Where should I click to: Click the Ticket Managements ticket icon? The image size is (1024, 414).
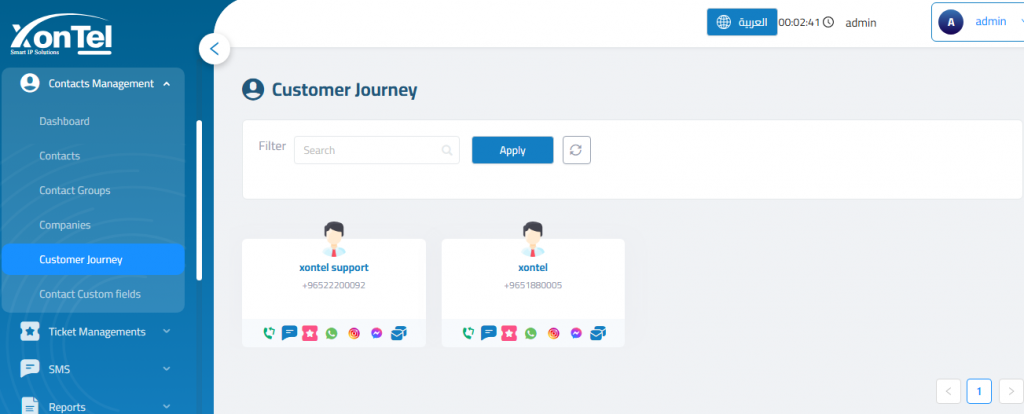click(30, 332)
